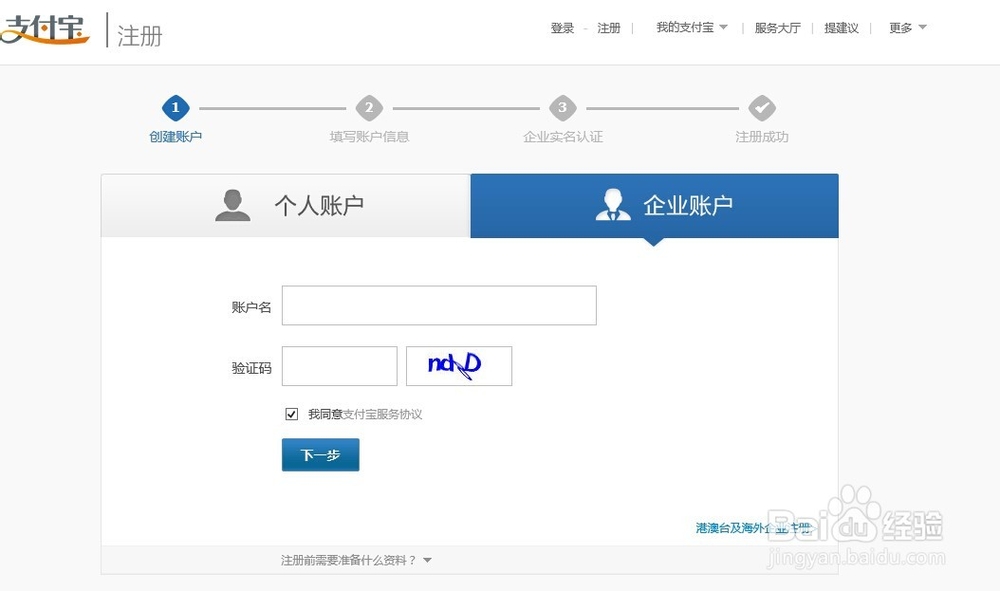Click the 企业实名认证 step label
This screenshot has height=591, width=1000.
[x=562, y=136]
